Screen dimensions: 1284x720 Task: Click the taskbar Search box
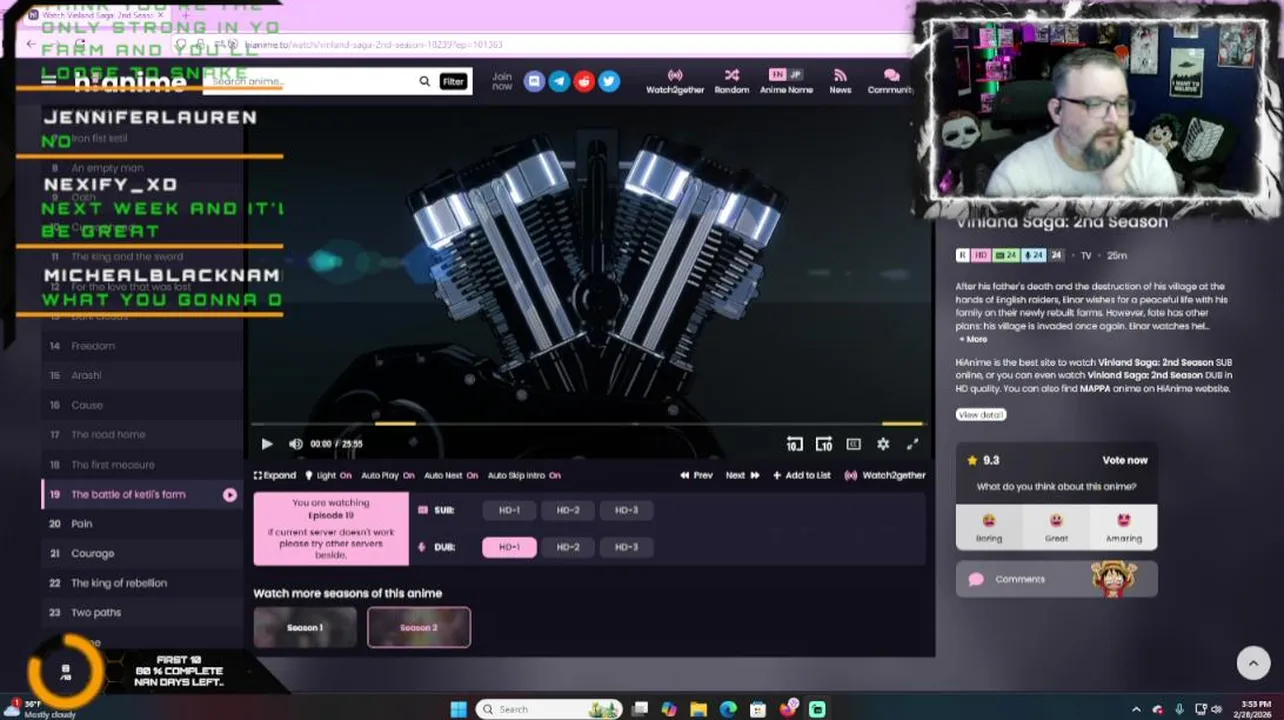tap(549, 709)
